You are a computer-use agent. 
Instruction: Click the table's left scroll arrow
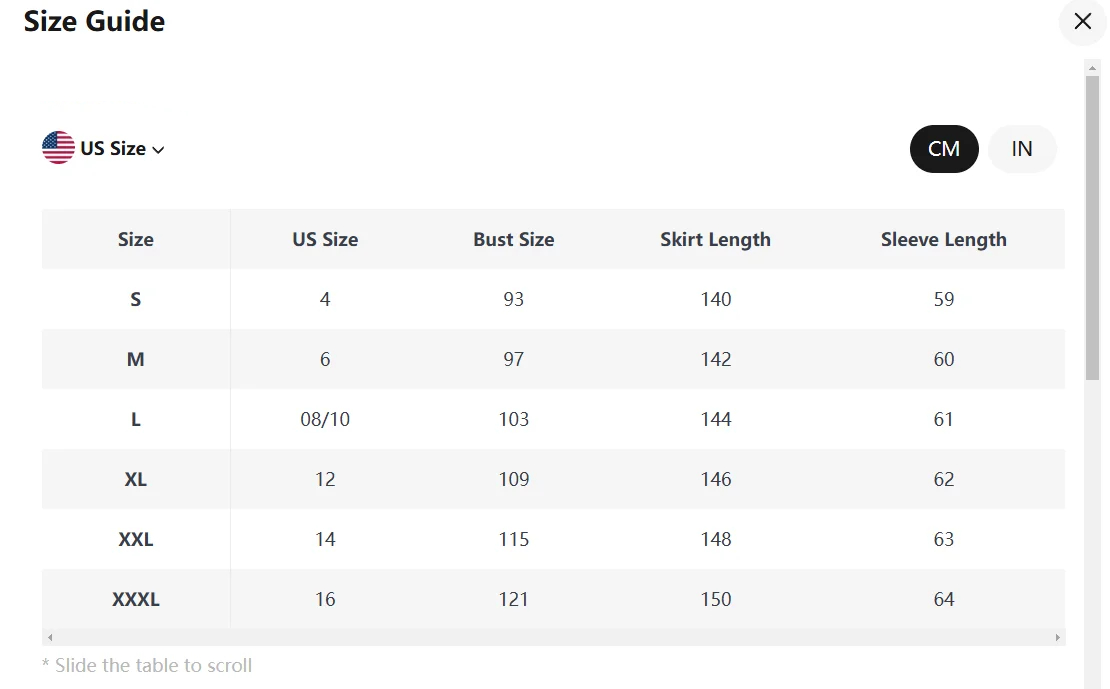coord(50,637)
